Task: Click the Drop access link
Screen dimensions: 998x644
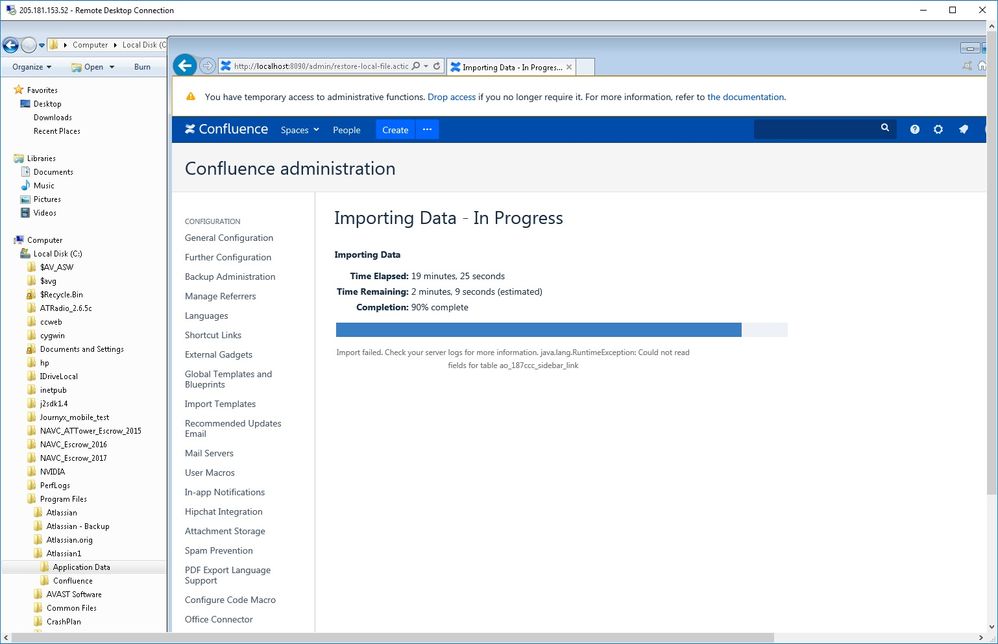Action: (x=451, y=97)
